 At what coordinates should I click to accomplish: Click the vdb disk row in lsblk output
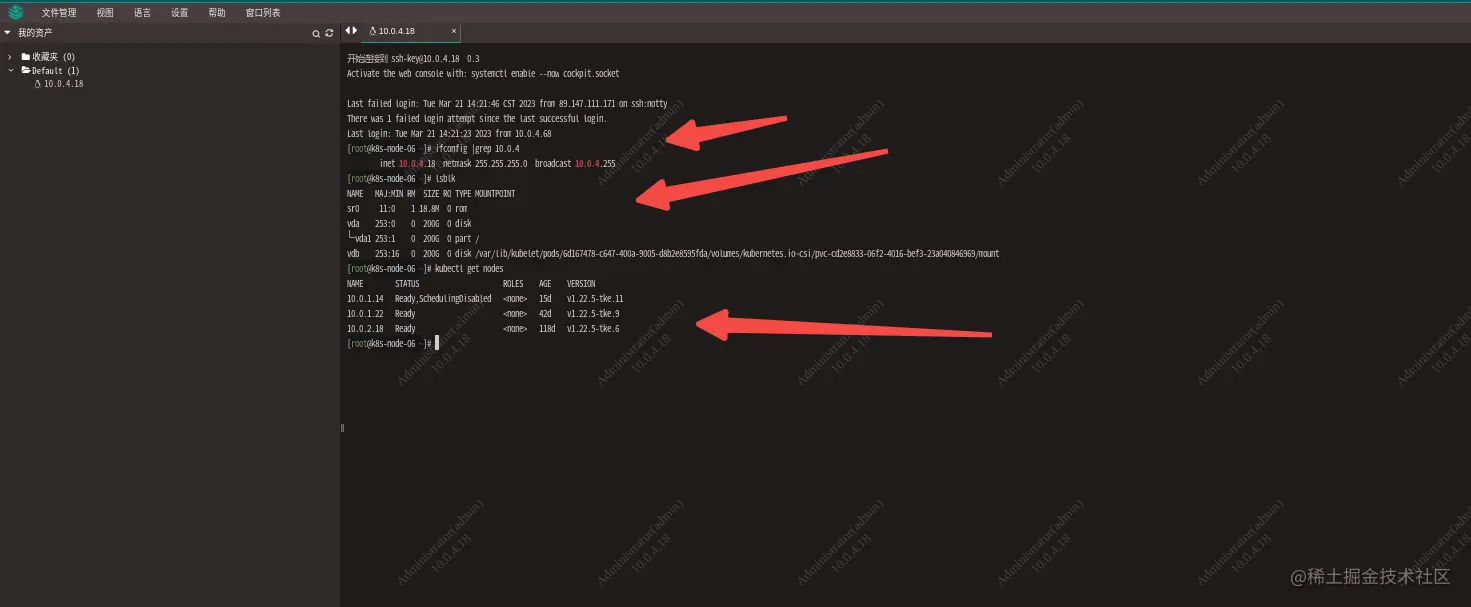tap(673, 254)
